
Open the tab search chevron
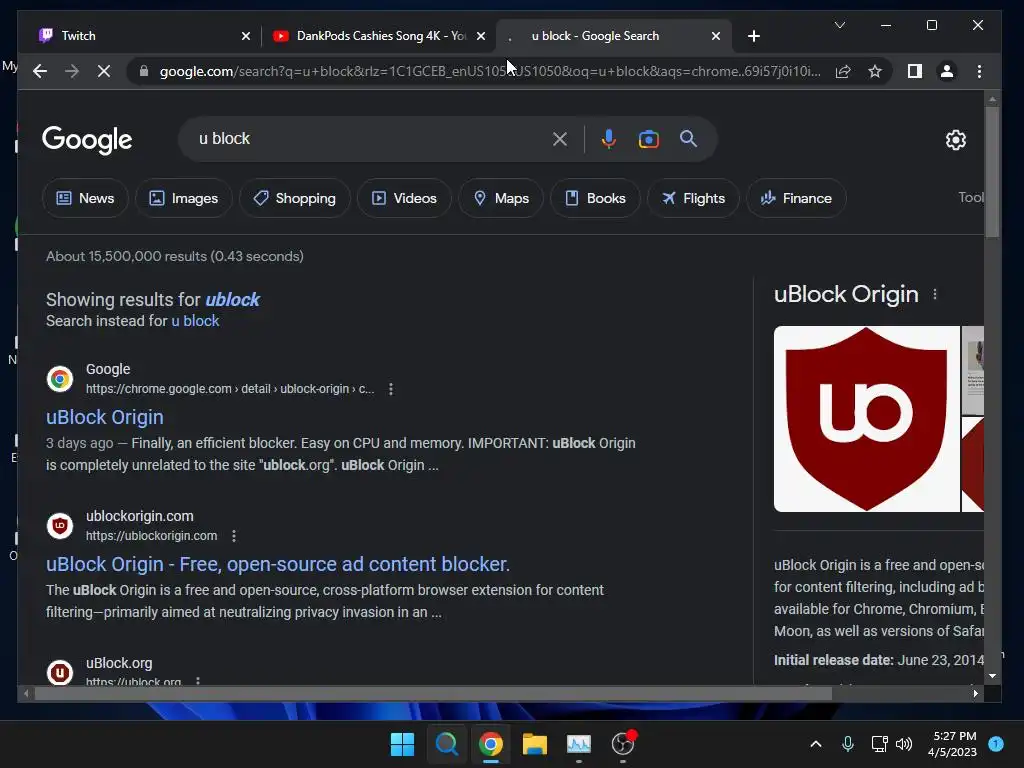[x=840, y=25]
